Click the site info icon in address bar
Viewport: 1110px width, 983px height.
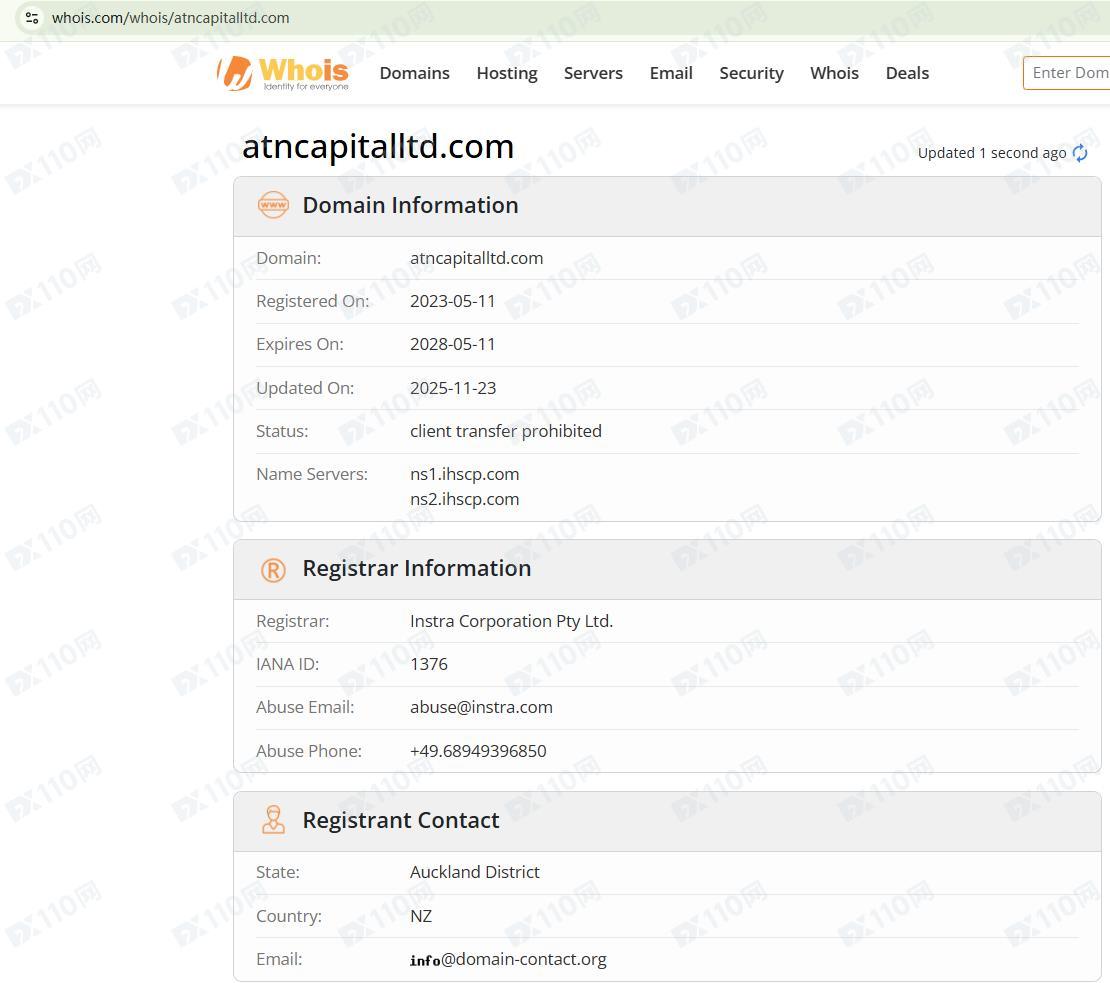point(32,18)
